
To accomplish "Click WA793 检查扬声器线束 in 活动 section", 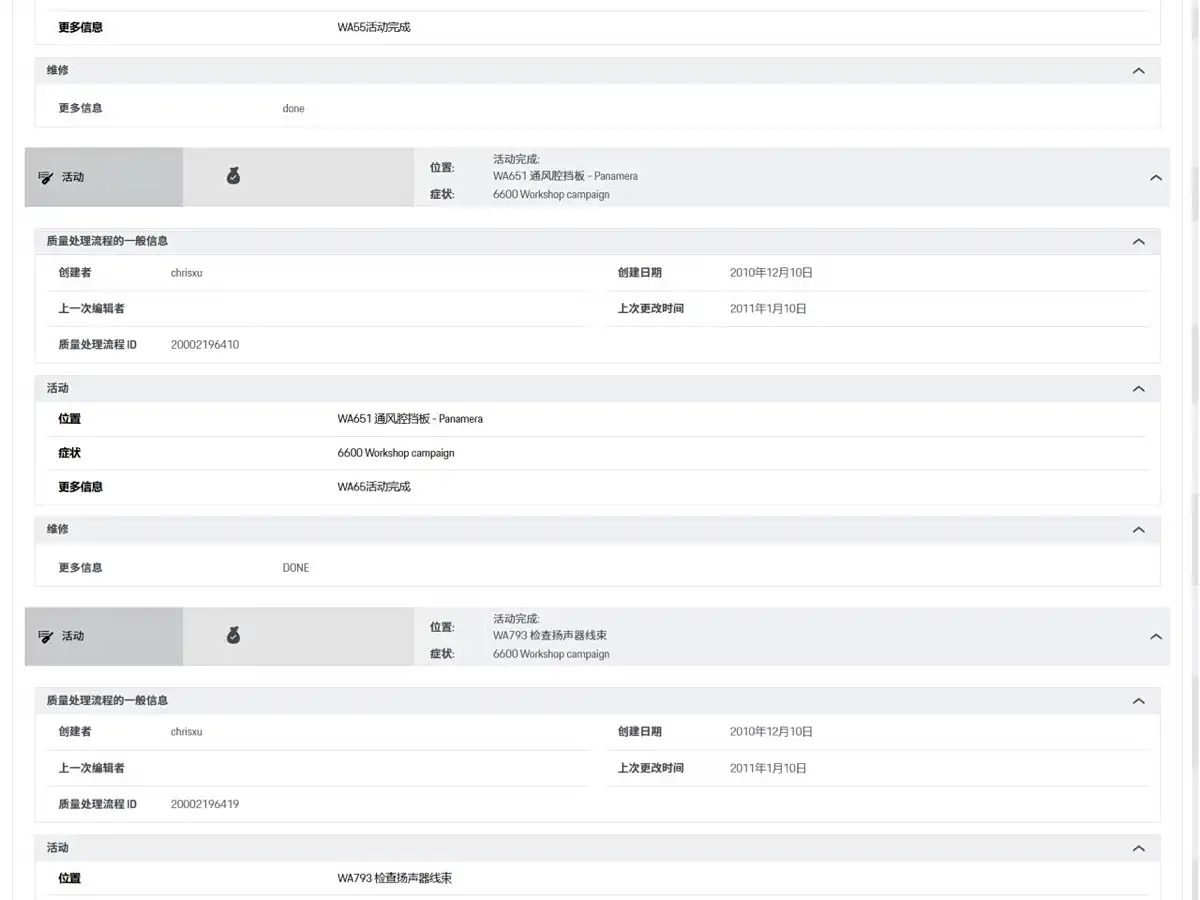I will coord(395,878).
